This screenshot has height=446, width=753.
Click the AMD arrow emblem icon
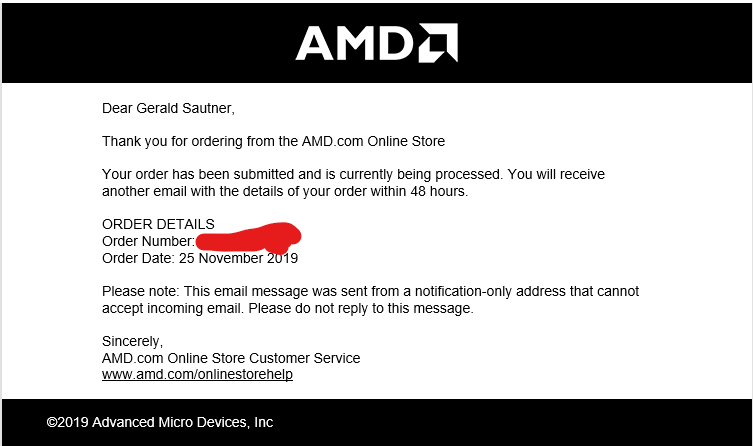click(x=438, y=43)
